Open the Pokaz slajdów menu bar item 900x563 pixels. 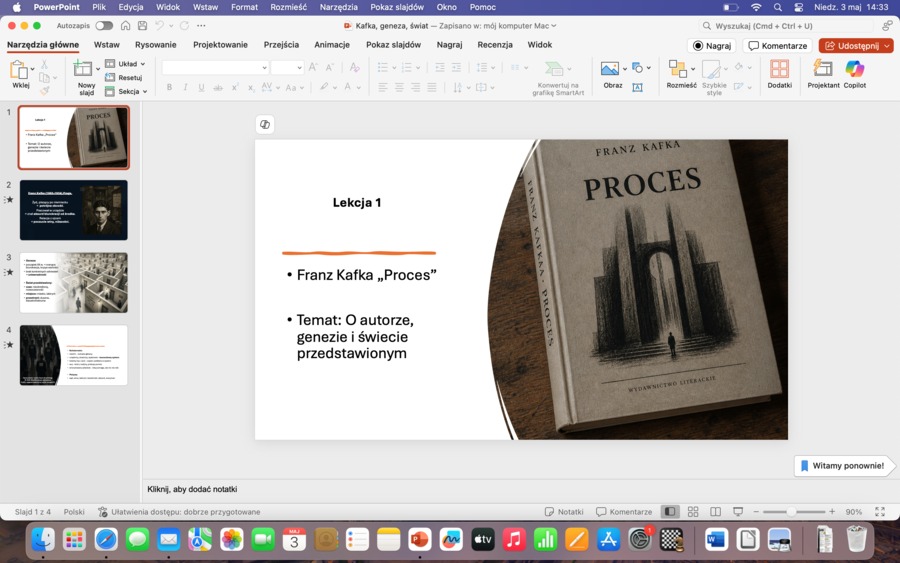397,7
